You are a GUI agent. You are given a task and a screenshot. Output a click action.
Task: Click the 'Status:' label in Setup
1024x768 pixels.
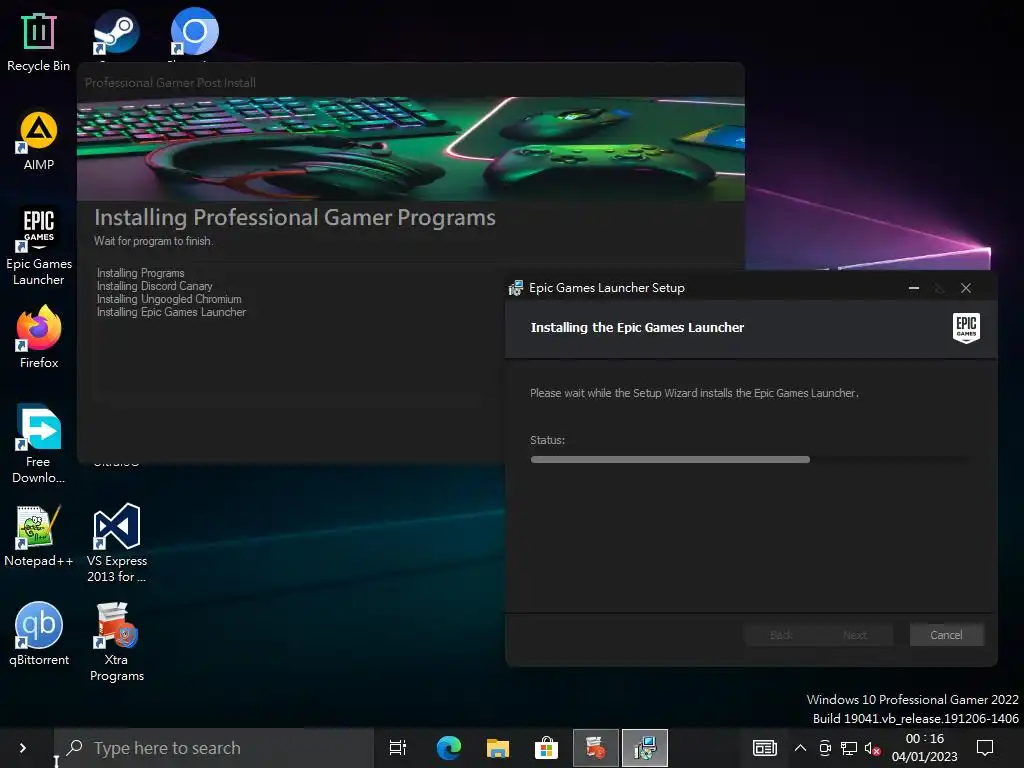coord(547,440)
